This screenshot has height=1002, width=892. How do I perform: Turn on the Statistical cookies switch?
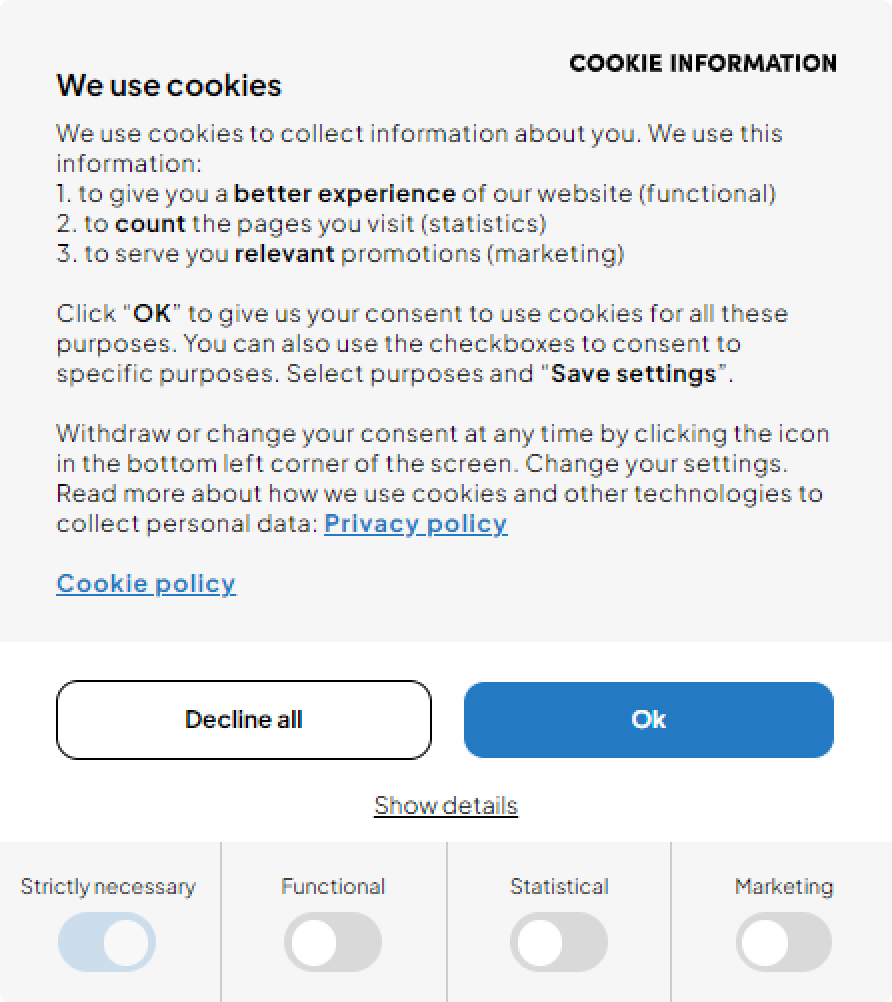pyautogui.click(x=559, y=942)
